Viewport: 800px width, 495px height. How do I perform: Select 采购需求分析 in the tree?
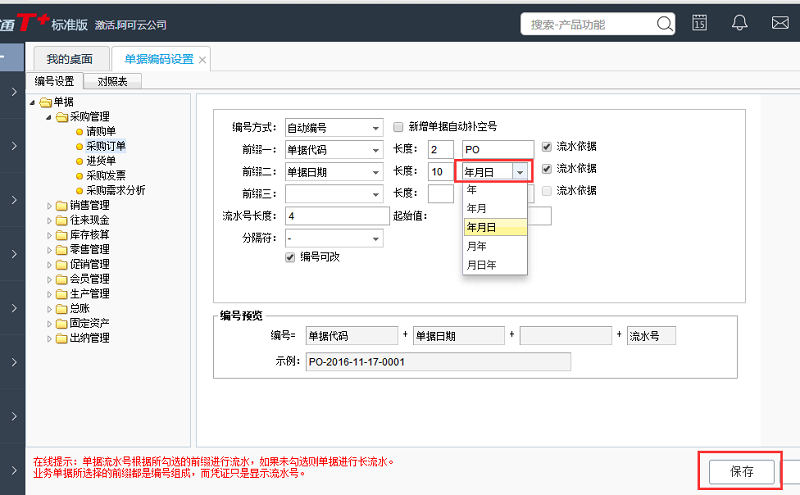point(115,191)
